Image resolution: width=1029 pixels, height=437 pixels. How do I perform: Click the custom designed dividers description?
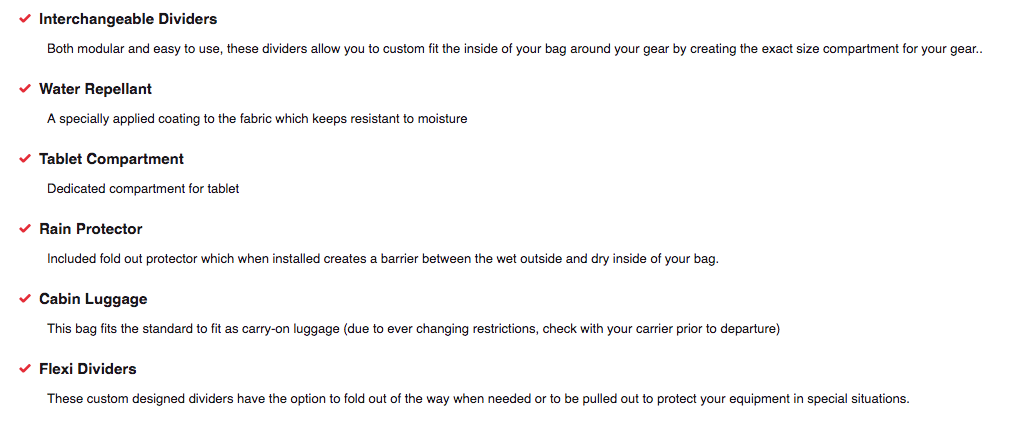(x=478, y=399)
